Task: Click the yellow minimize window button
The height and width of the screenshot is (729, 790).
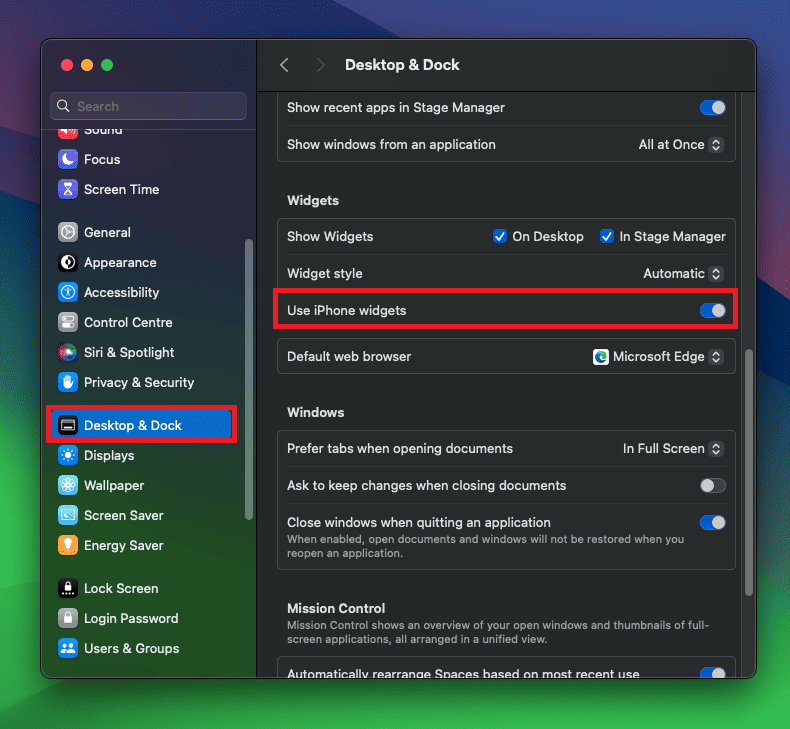Action: [x=87, y=65]
